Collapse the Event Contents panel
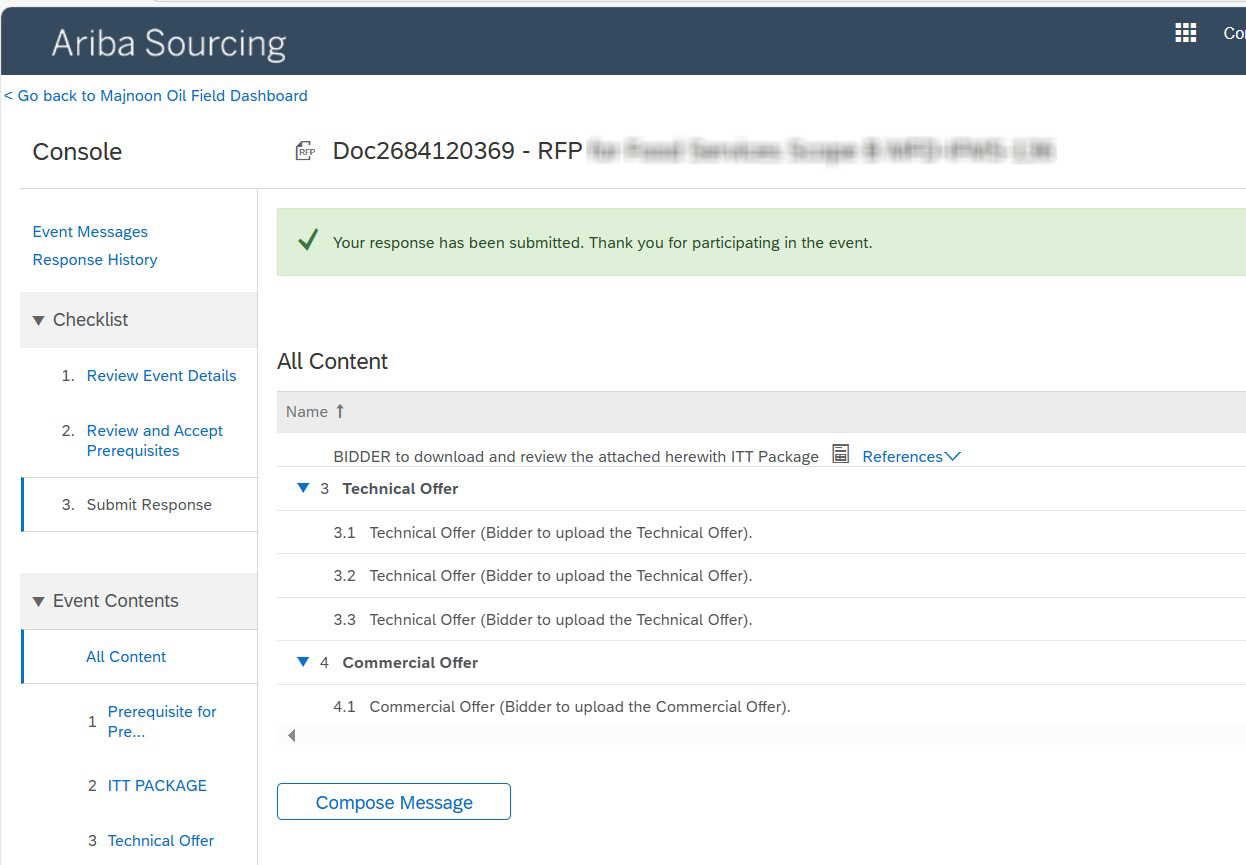 coord(39,601)
